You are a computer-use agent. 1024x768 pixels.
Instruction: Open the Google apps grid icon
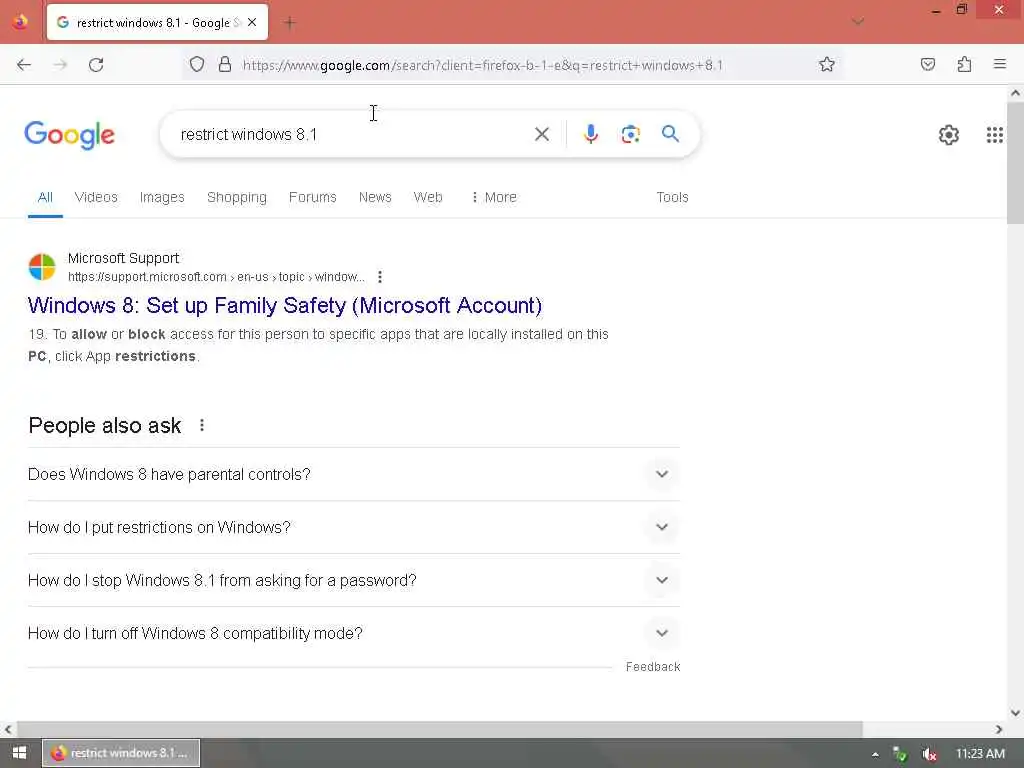click(x=994, y=135)
